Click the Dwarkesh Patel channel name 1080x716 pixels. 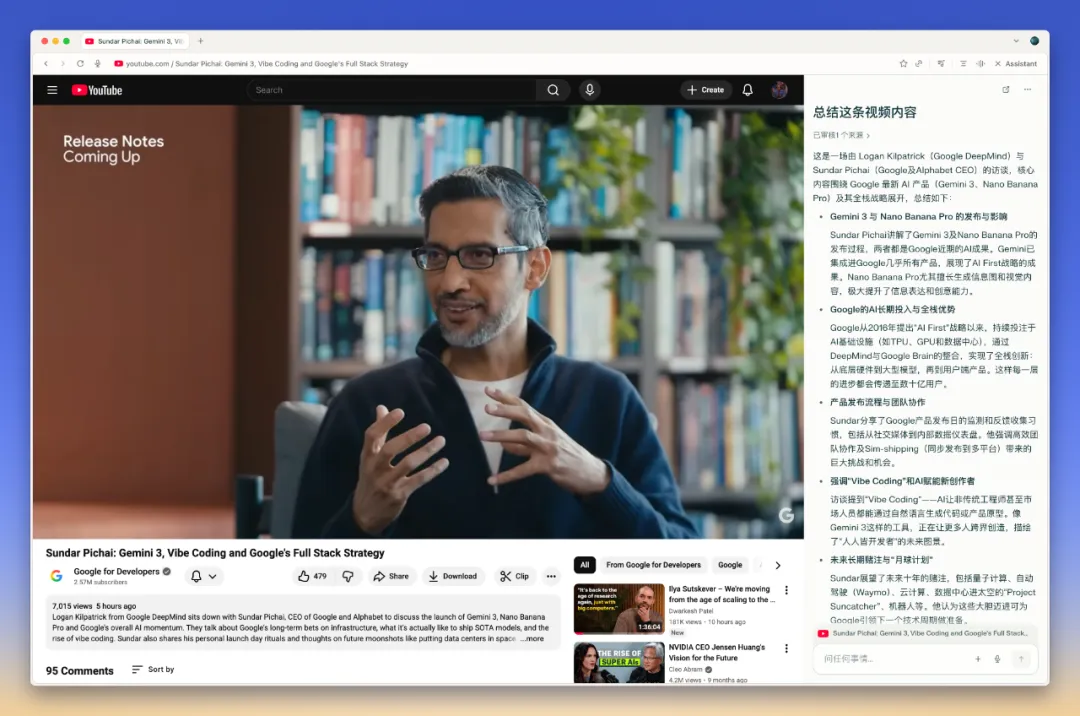[691, 611]
